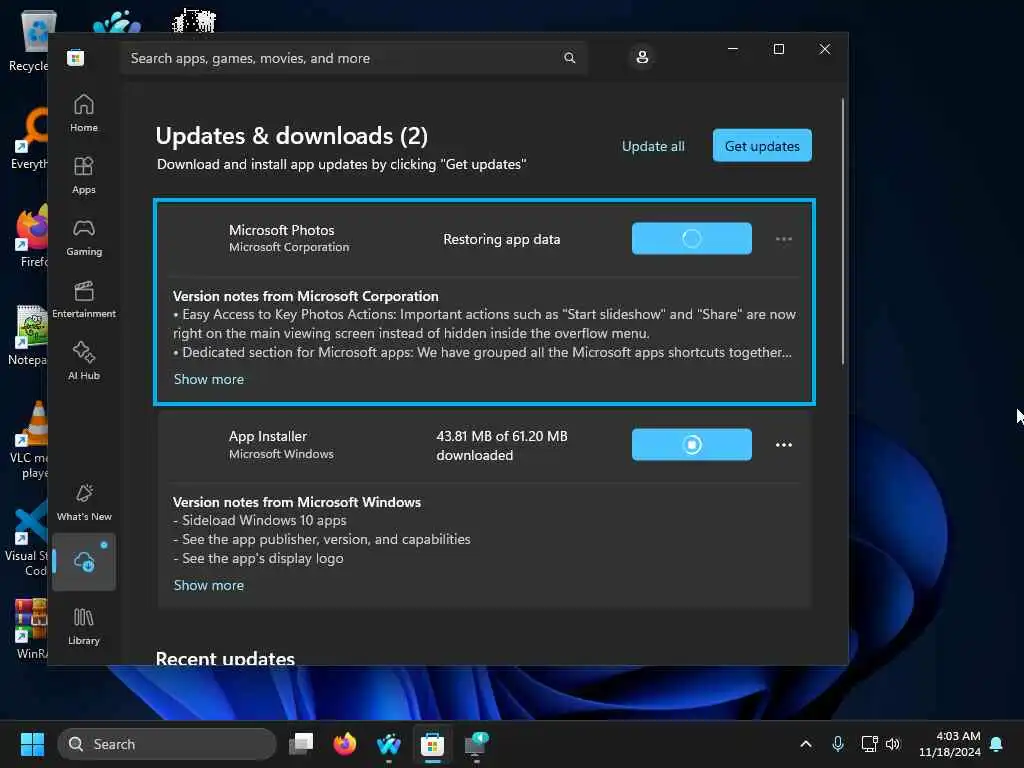Click the Store window vertical scrollbar

point(842,231)
